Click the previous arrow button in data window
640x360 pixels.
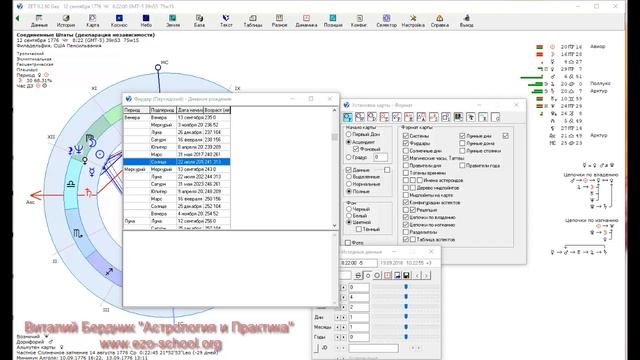(x=417, y=276)
